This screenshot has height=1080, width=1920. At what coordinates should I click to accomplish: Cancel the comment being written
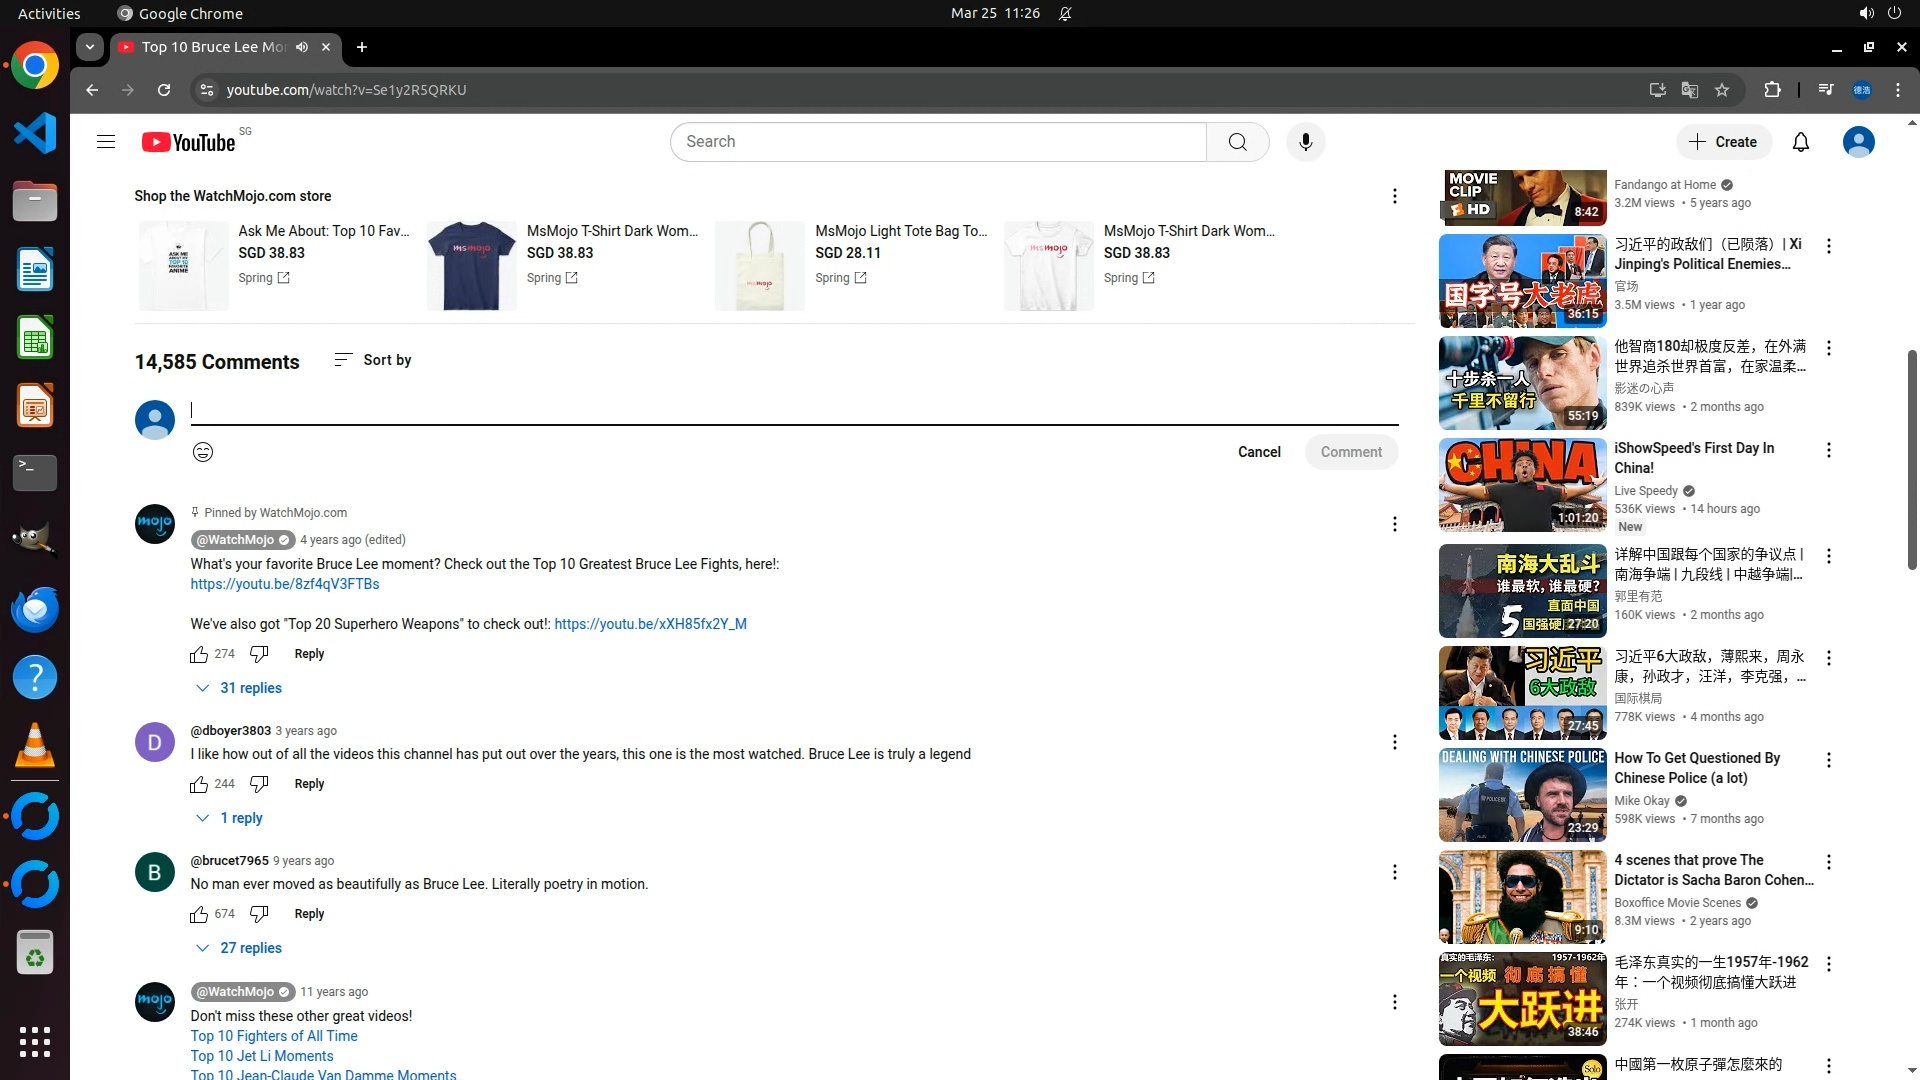click(x=1258, y=452)
